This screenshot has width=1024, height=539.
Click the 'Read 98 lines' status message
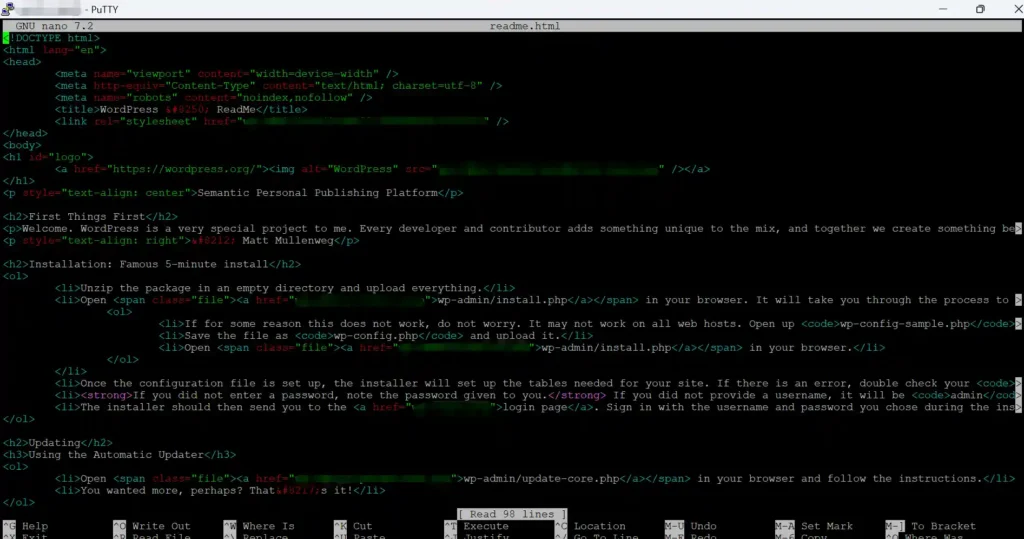click(x=512, y=514)
